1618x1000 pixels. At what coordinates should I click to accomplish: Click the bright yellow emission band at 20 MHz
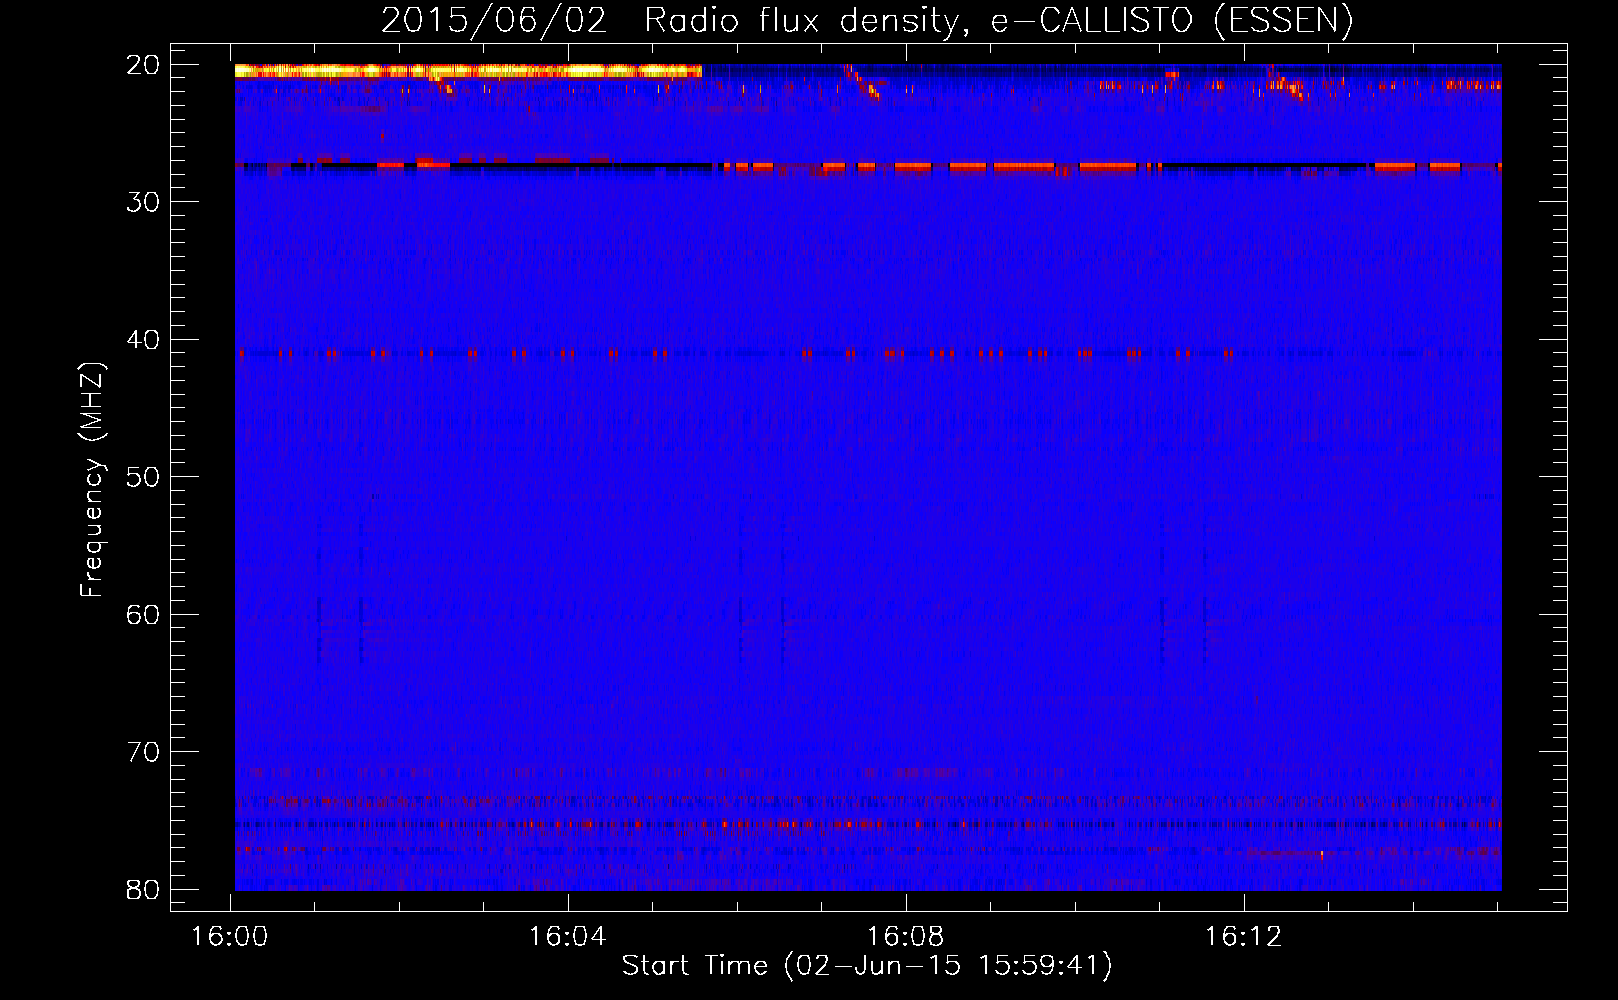click(468, 71)
